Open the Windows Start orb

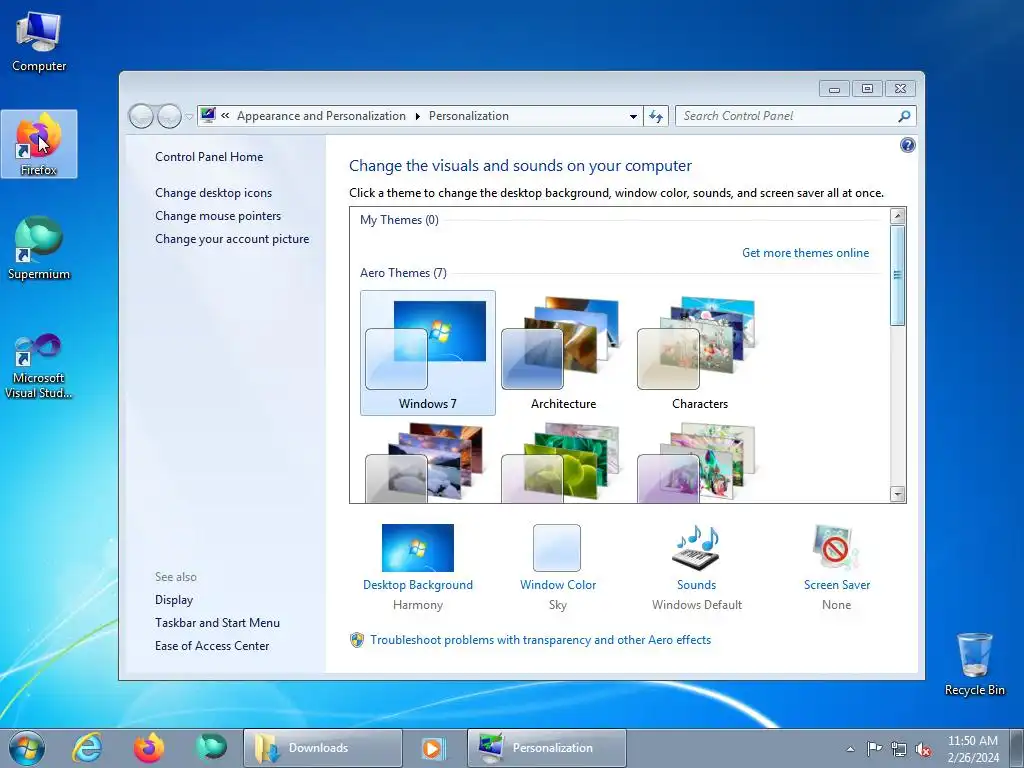(x=27, y=748)
